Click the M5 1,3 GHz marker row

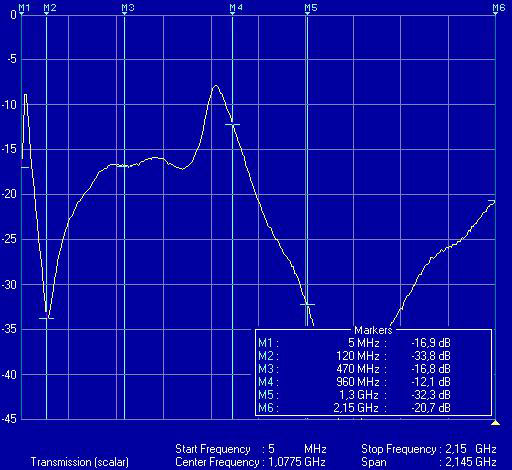tap(354, 395)
